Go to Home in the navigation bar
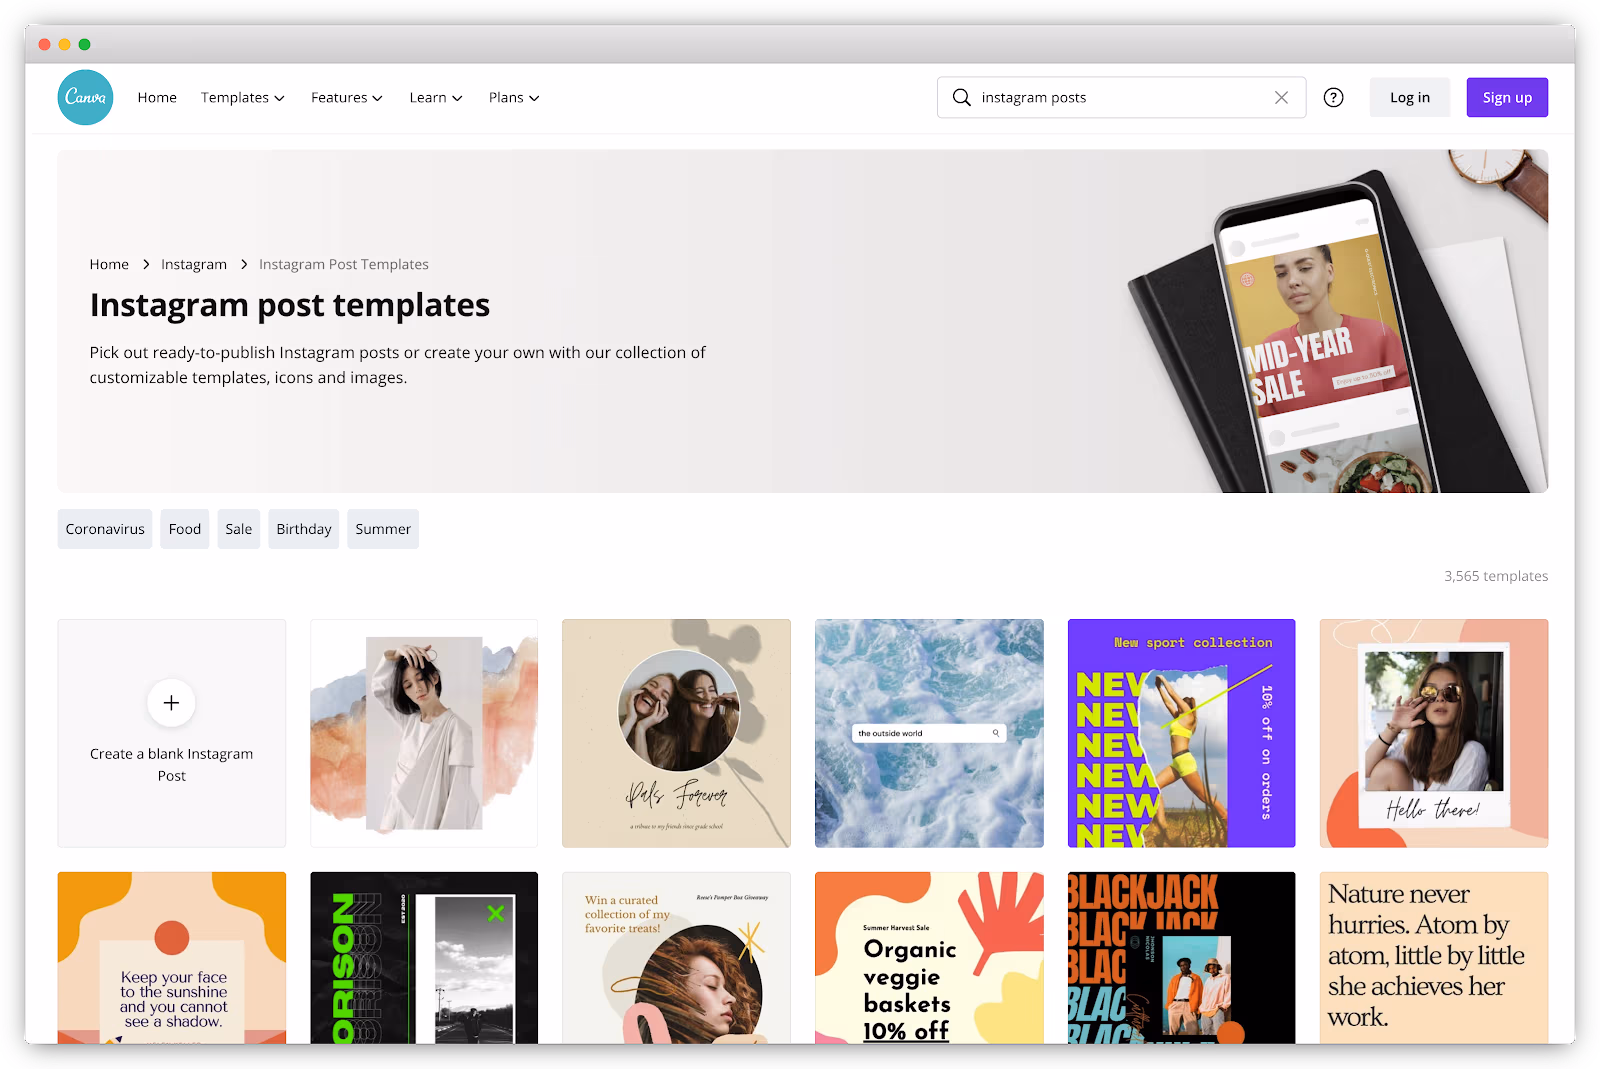This screenshot has width=1600, height=1069. [157, 97]
